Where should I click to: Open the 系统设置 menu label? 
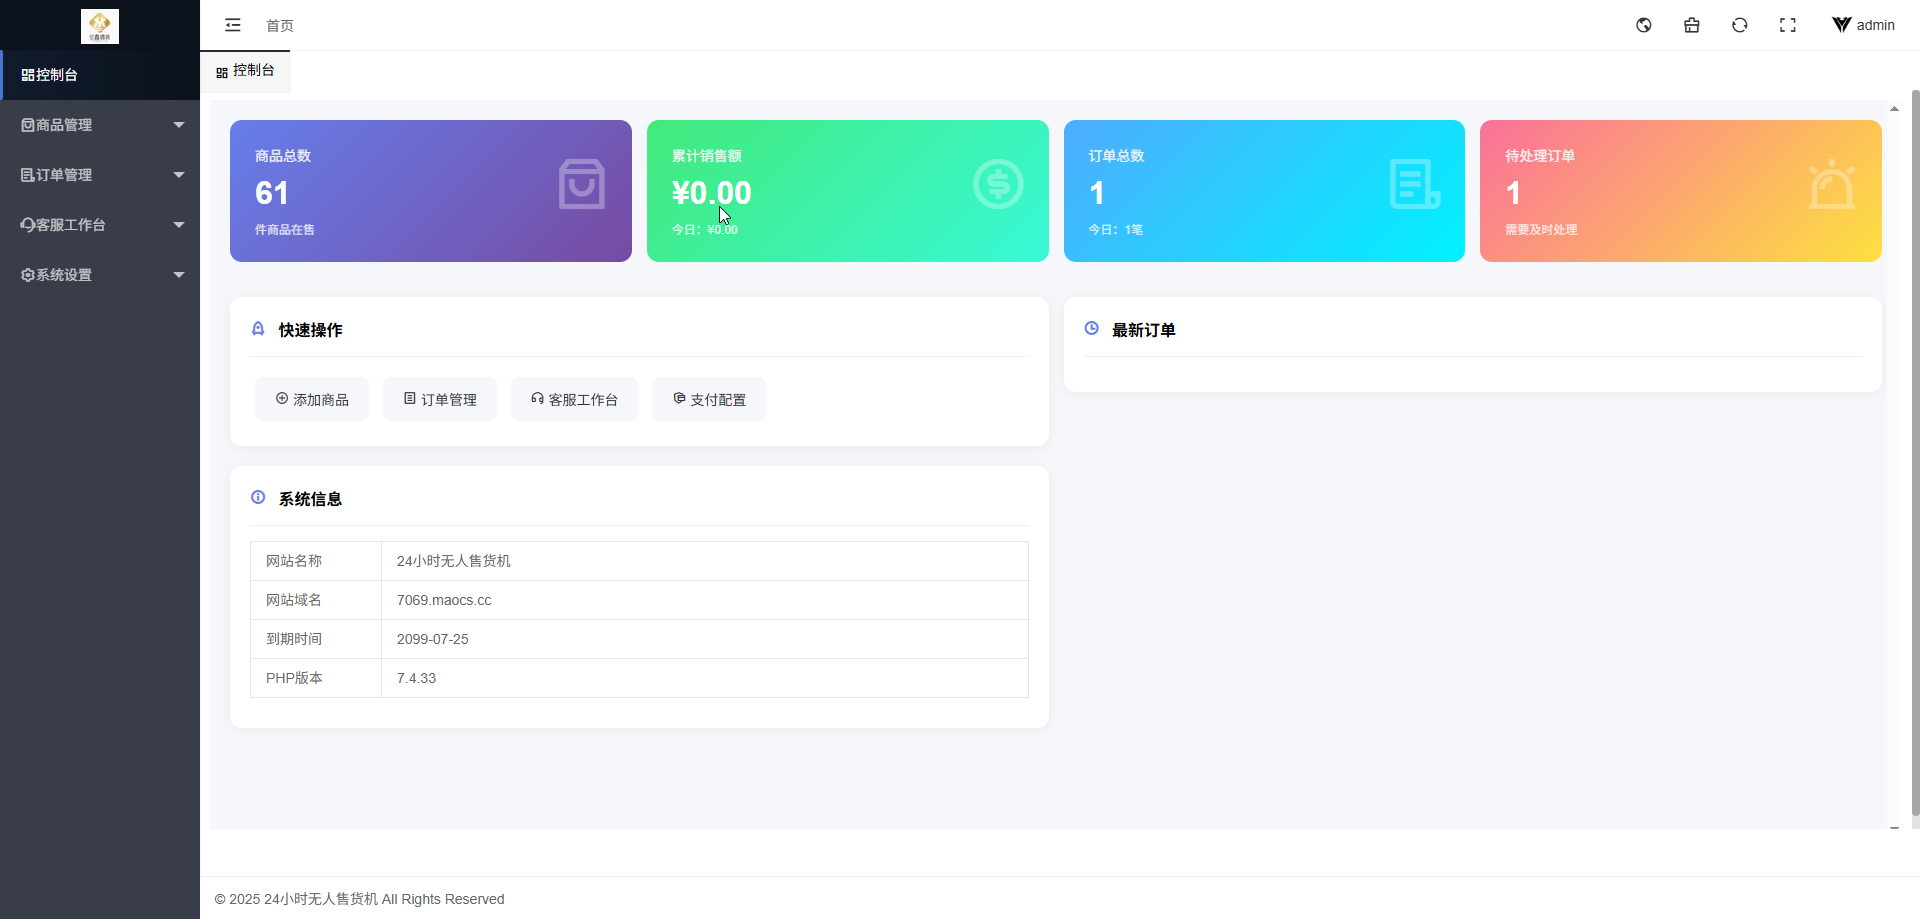64,275
